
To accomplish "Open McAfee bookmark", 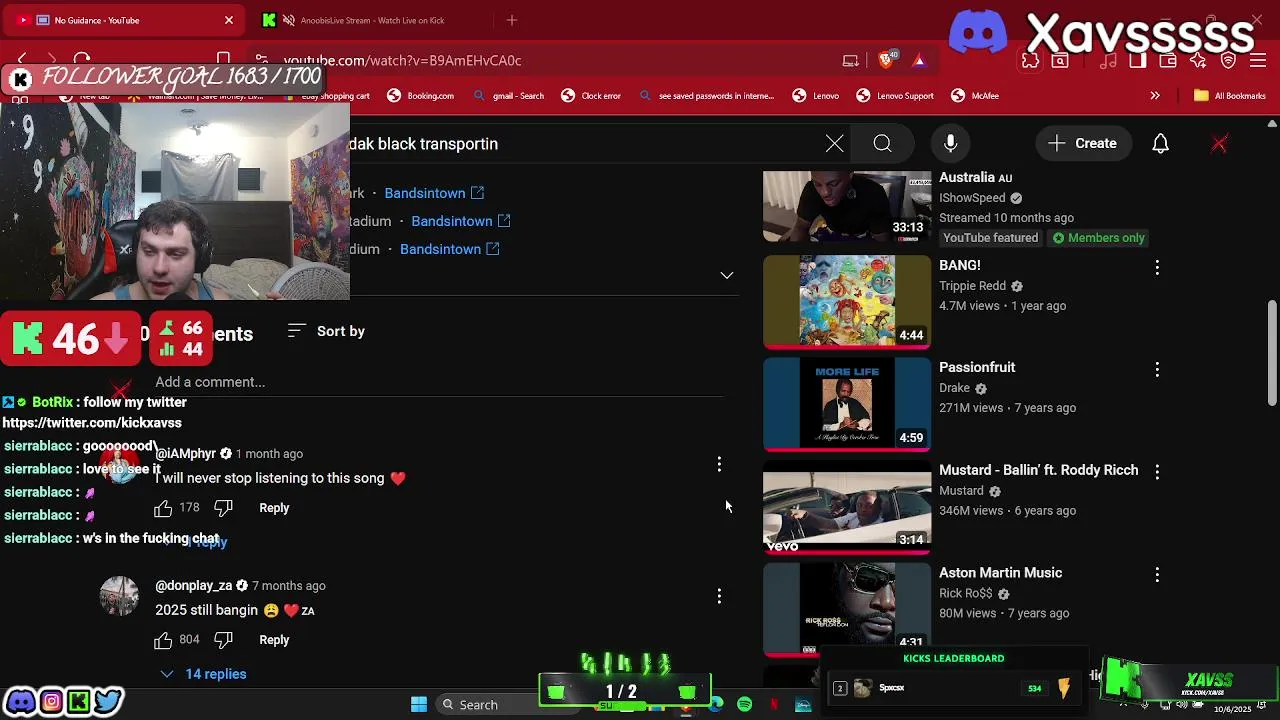I will point(975,96).
